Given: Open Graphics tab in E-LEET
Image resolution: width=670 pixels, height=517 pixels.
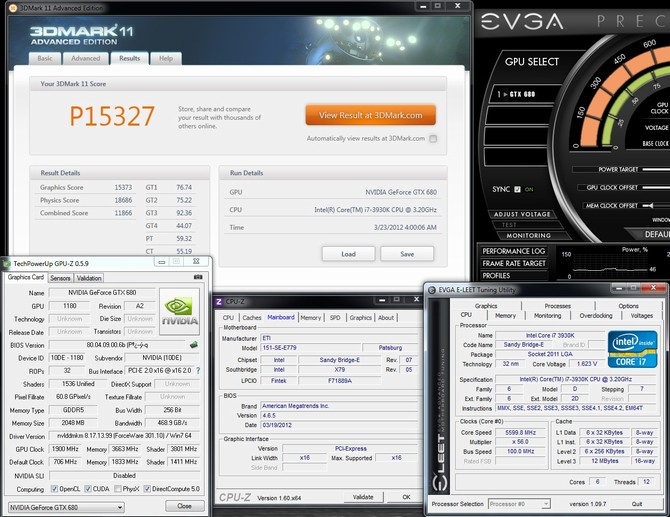Looking at the screenshot, I should tap(486, 306).
